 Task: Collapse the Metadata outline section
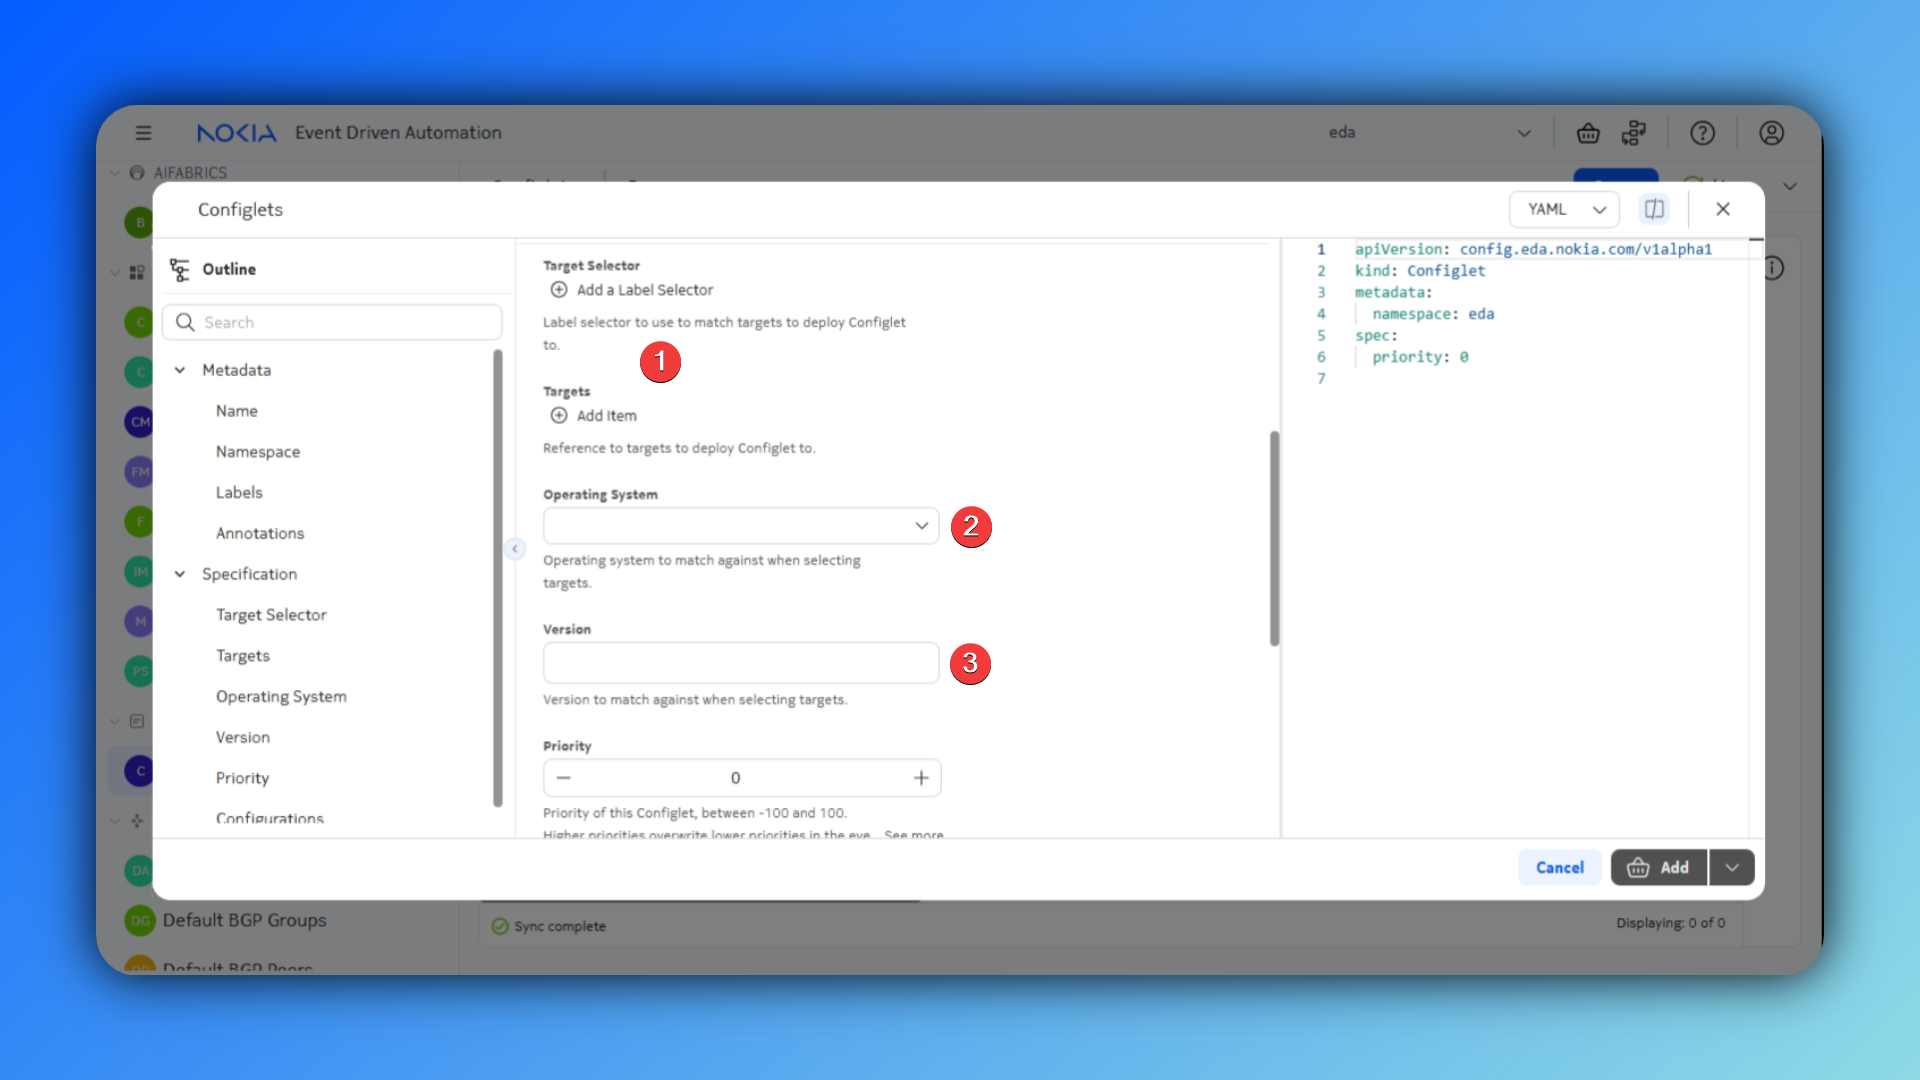pos(180,370)
